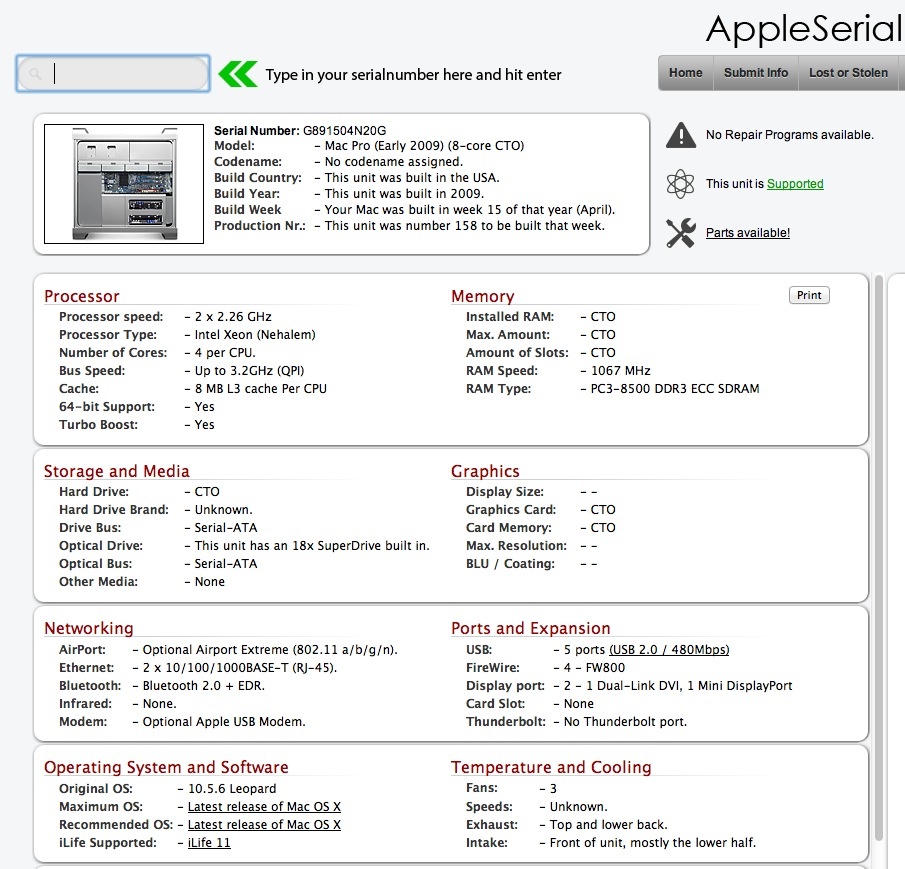Screen dimensions: 905x869
Task: Click '1067 MHz' RAM speed value
Action: [x=620, y=370]
